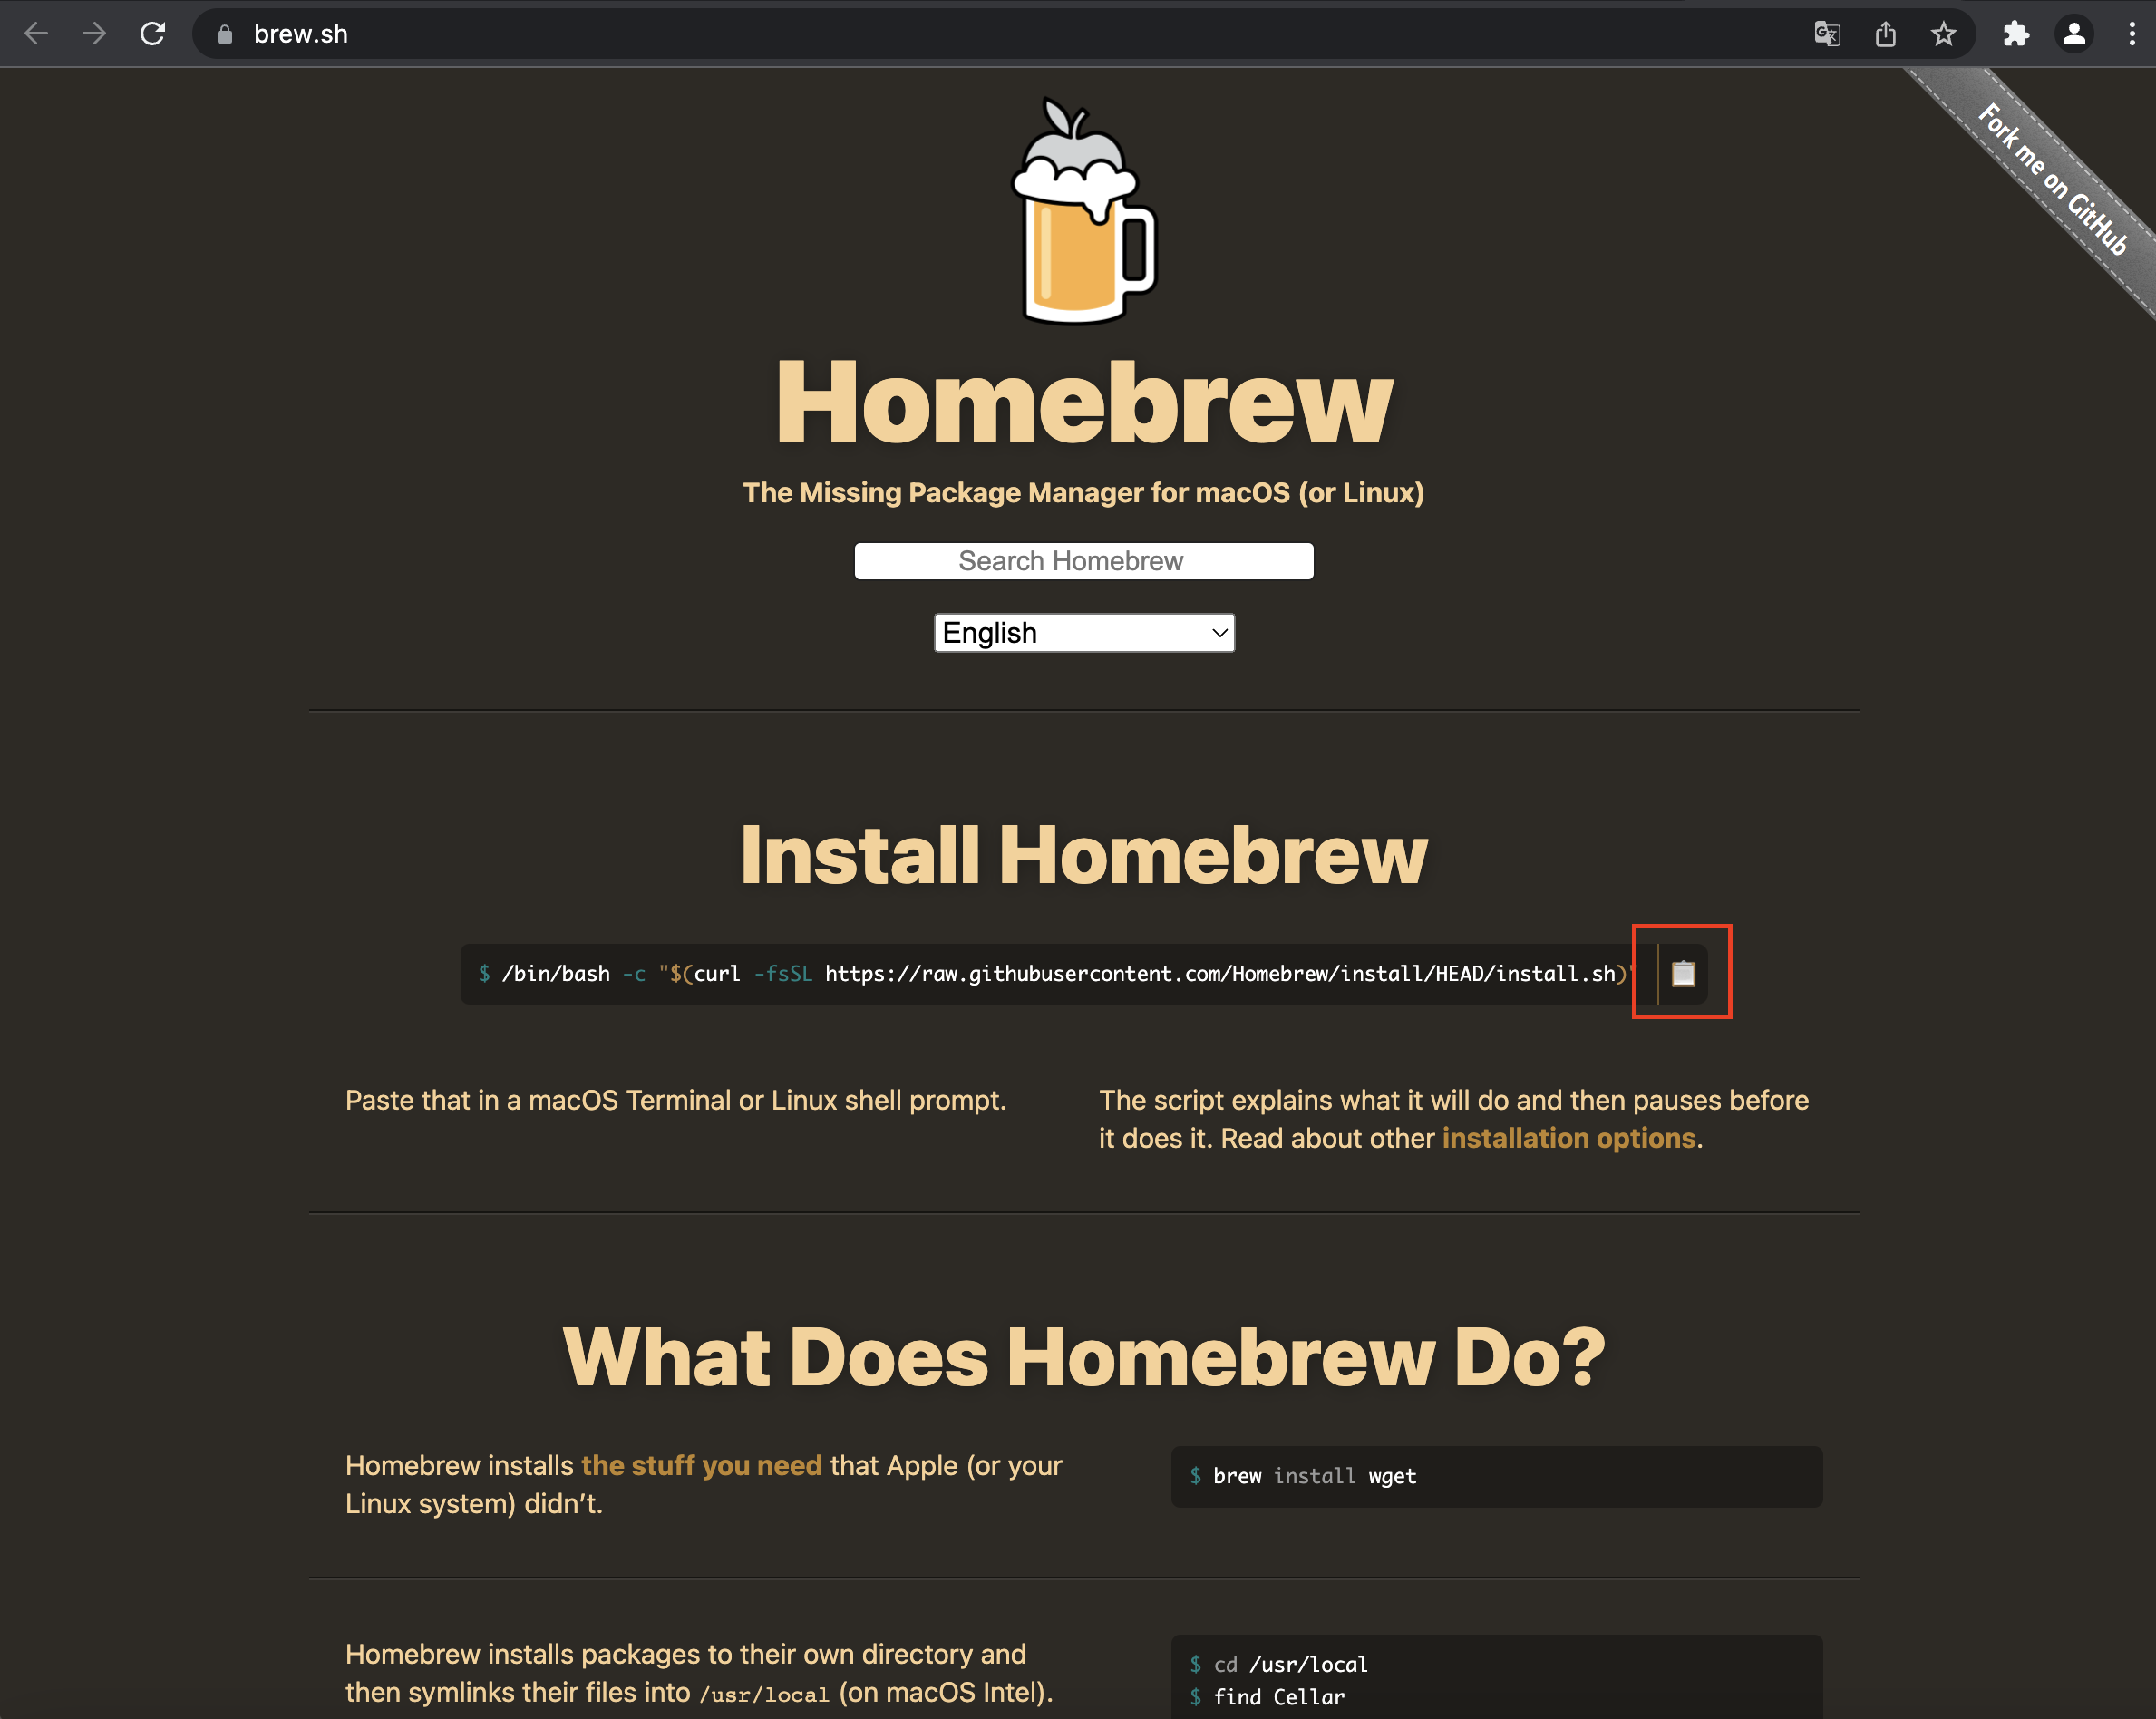
Task: Open the user profile avatar
Action: pos(2074,34)
